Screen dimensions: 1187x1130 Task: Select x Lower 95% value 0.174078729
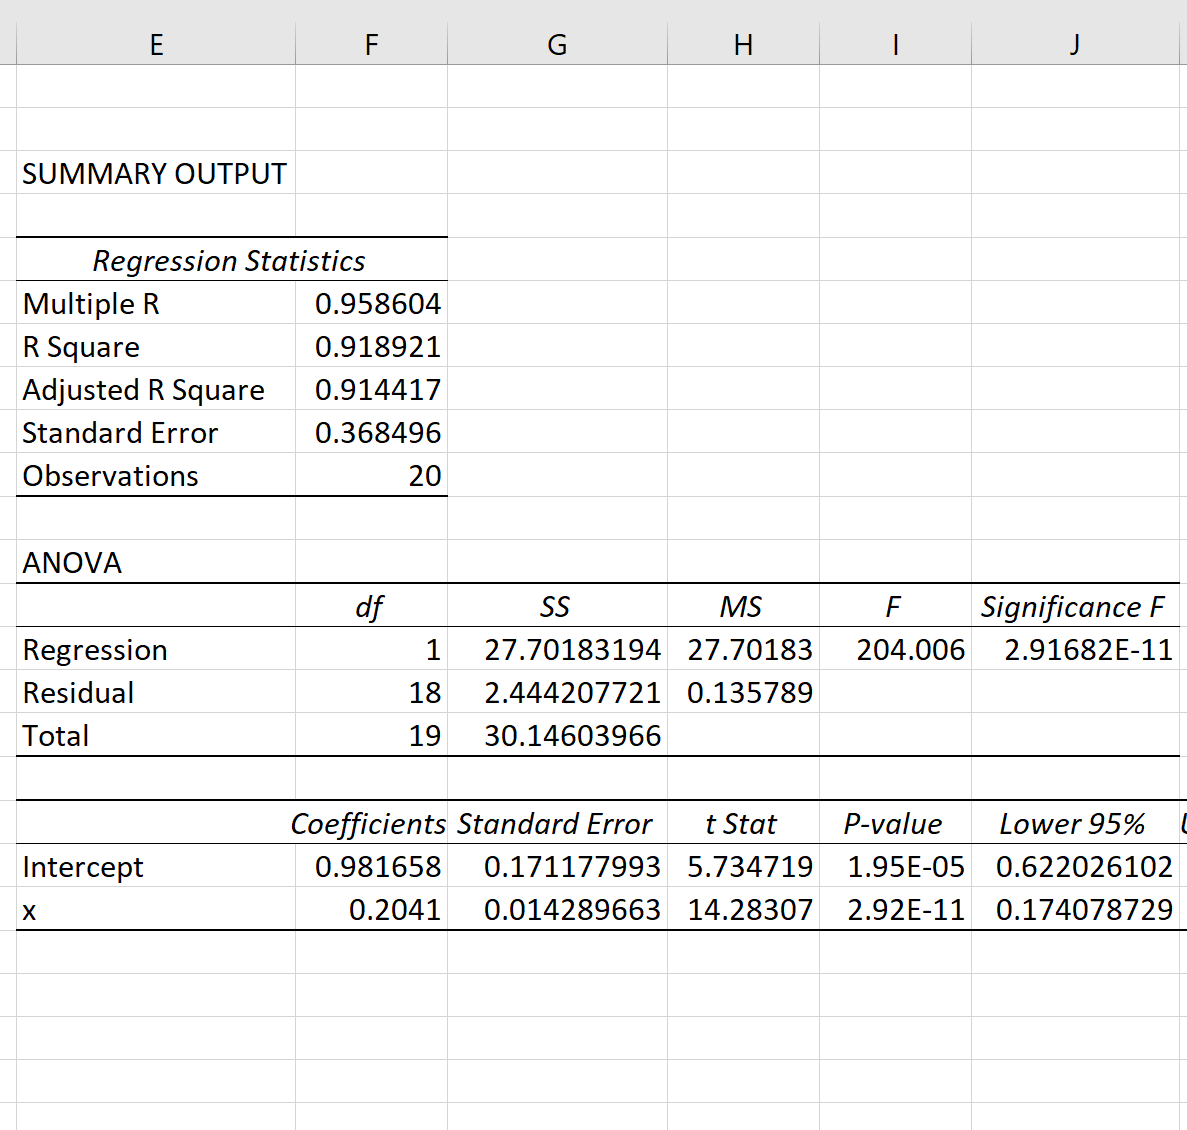coord(1076,909)
